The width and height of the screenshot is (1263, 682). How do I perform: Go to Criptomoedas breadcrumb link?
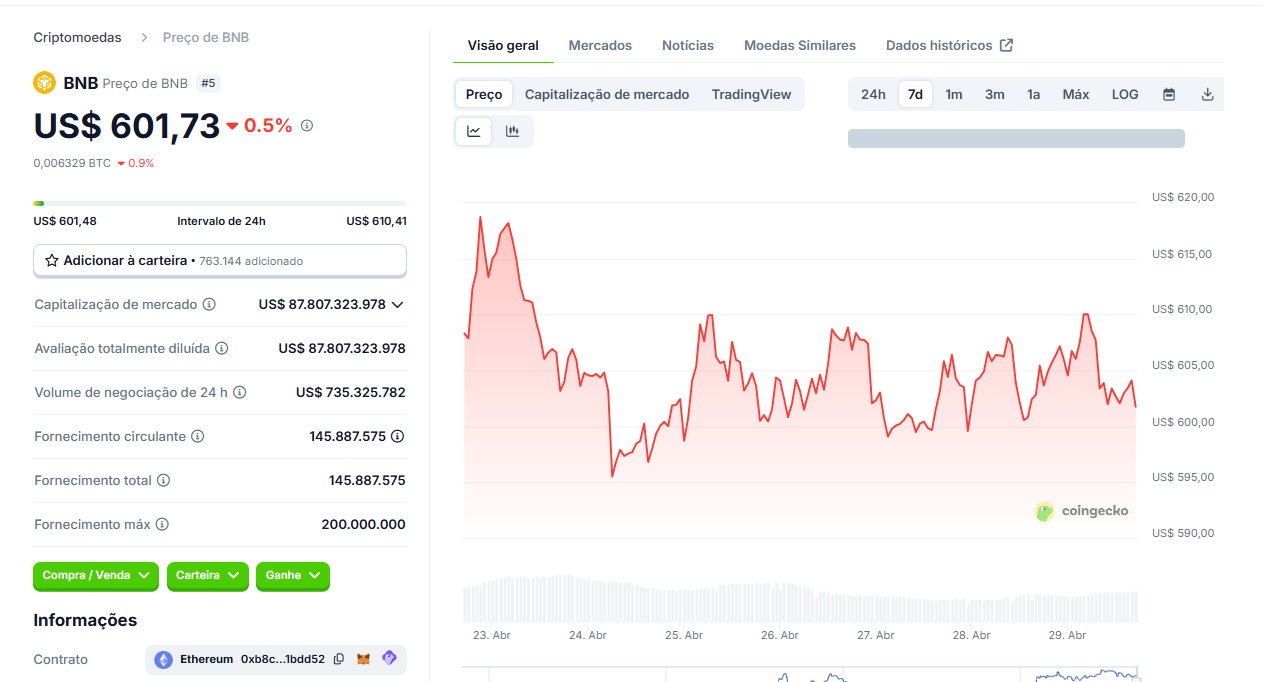point(77,37)
